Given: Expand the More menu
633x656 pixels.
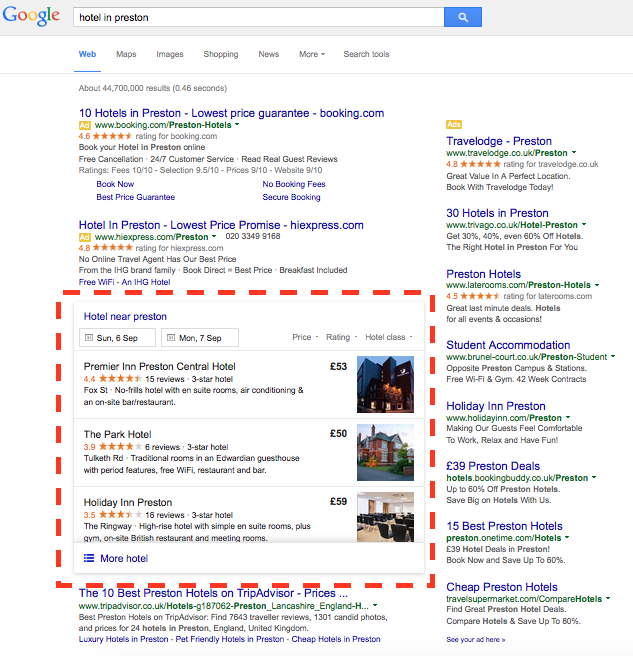Looking at the screenshot, I should (x=312, y=54).
